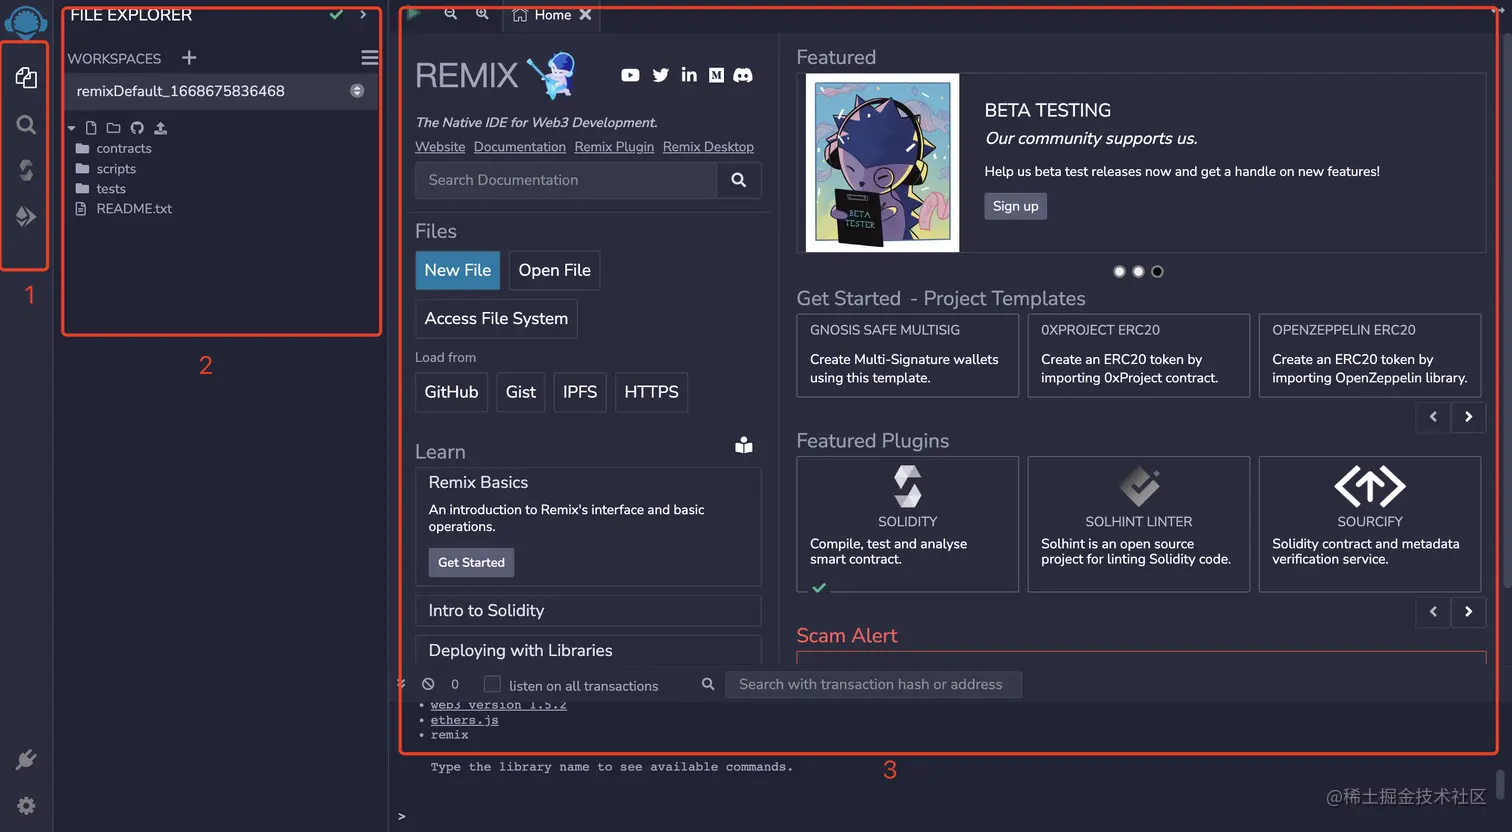Open the Remix Desktop link
This screenshot has width=1512, height=832.
[x=708, y=147]
